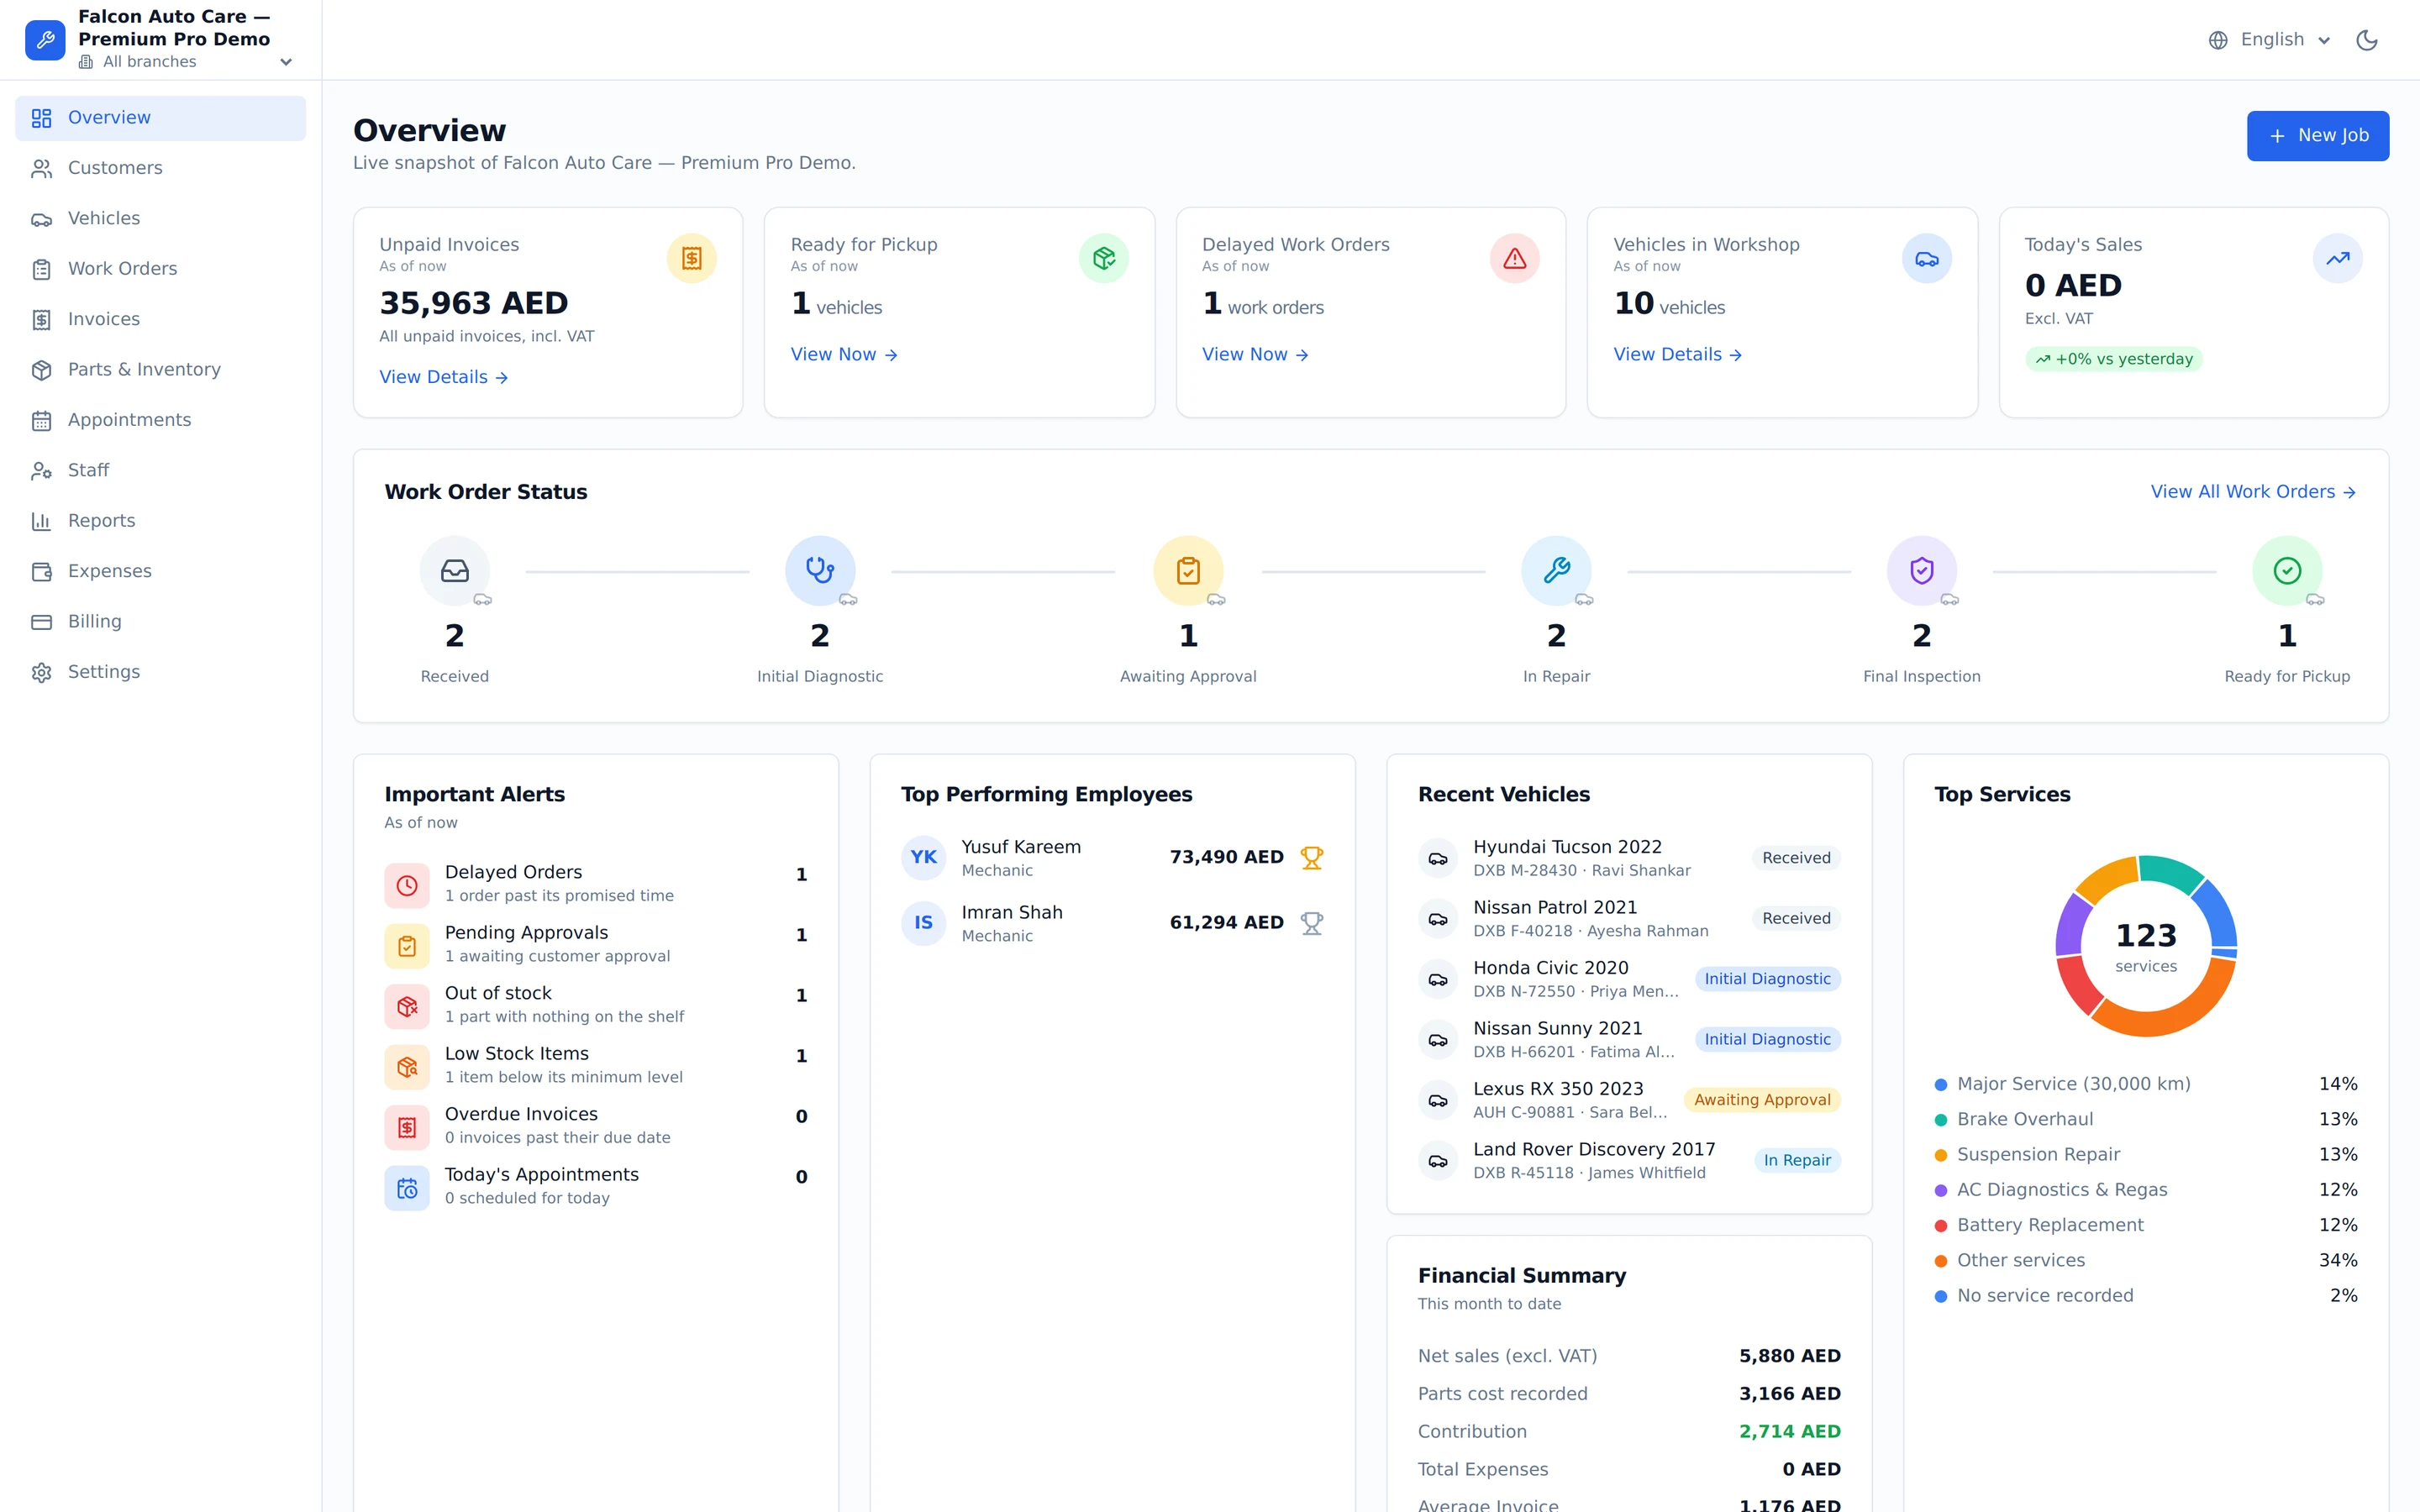Toggle dark mode with the moon icon

pos(2367,40)
